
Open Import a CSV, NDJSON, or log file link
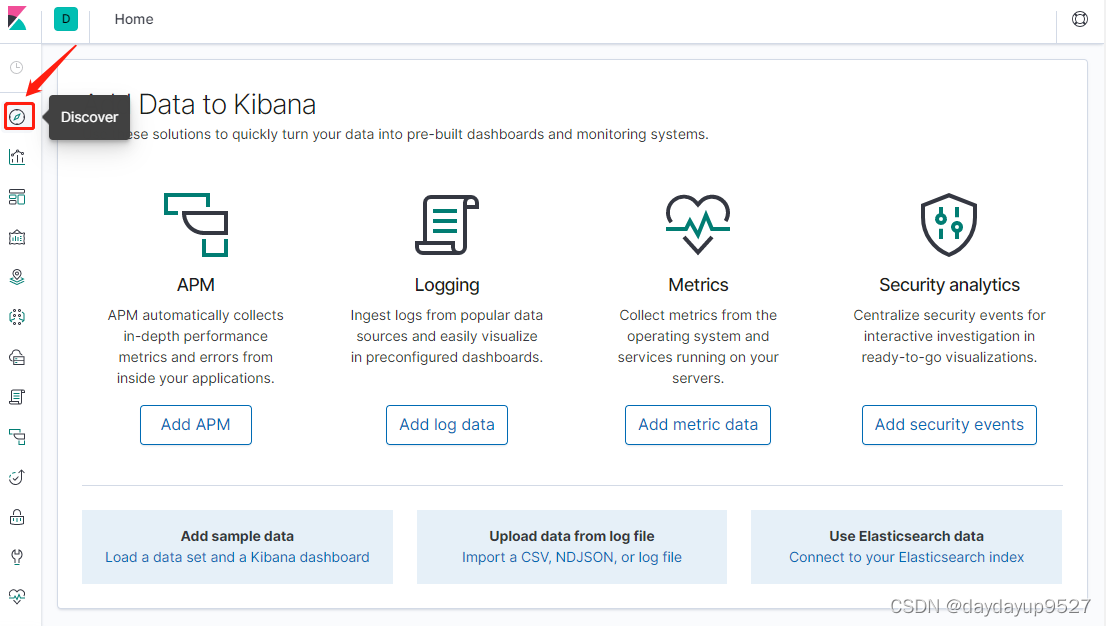[x=572, y=558]
